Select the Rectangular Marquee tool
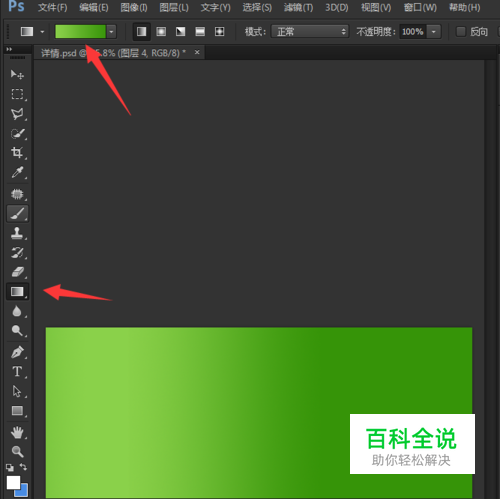Viewport: 500px width, 499px height. click(17, 94)
